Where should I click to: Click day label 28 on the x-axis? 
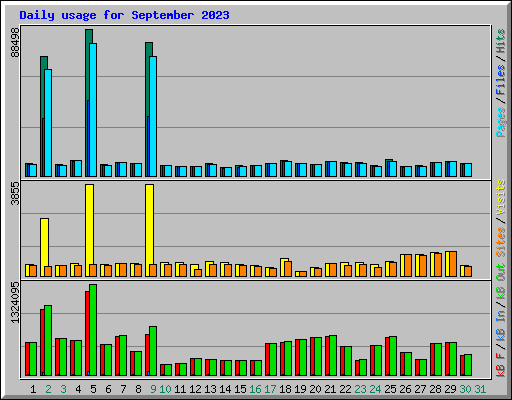pyautogui.click(x=435, y=389)
